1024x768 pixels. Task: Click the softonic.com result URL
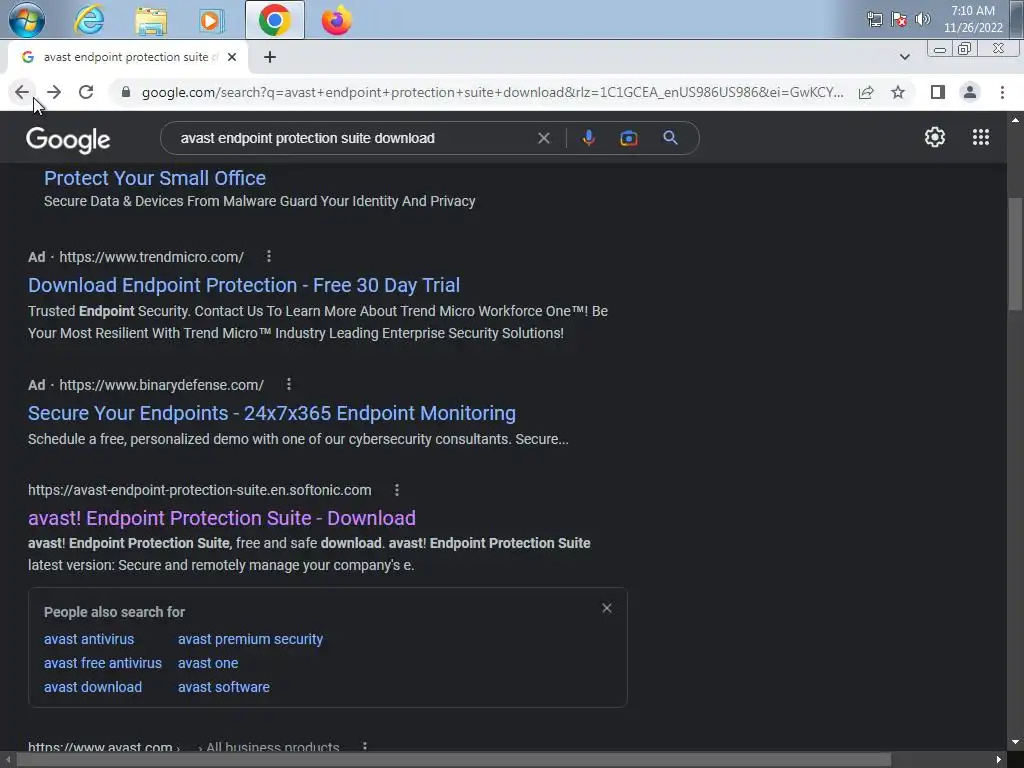(199, 490)
